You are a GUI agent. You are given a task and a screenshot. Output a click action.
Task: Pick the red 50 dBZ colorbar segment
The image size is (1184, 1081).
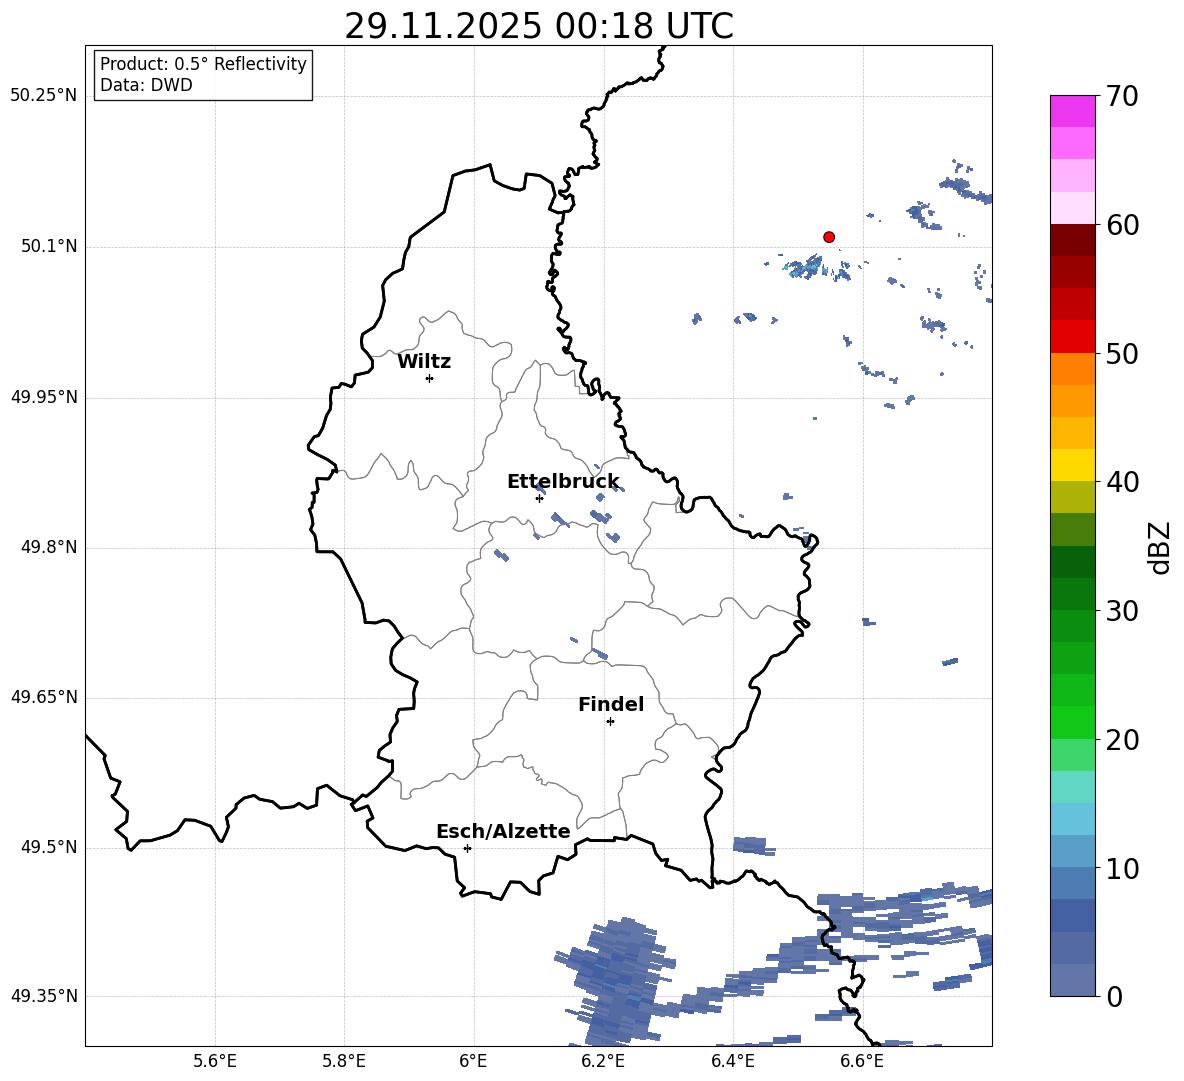point(1072,337)
